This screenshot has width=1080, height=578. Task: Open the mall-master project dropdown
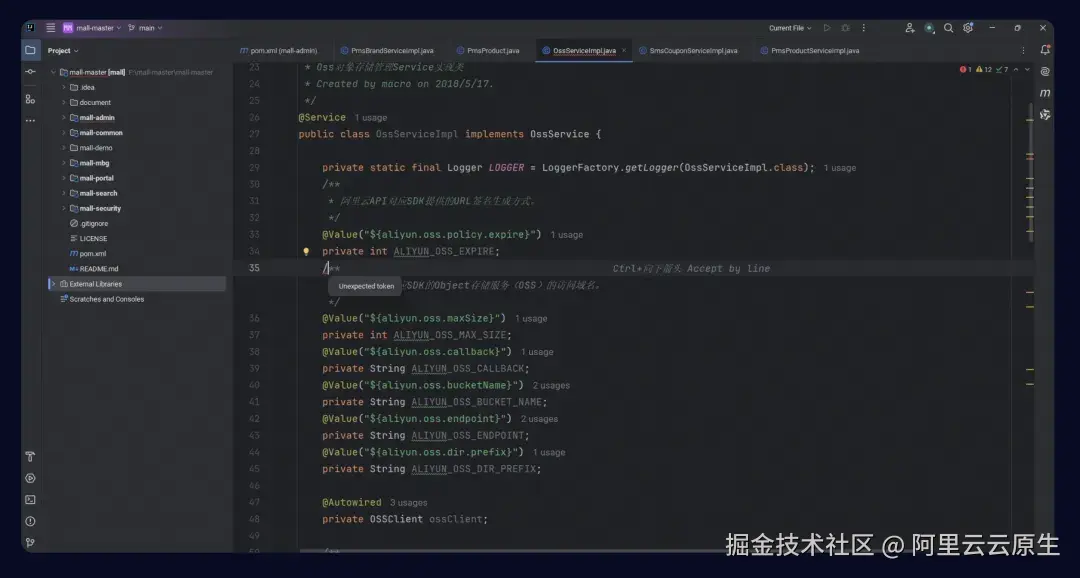click(94, 27)
